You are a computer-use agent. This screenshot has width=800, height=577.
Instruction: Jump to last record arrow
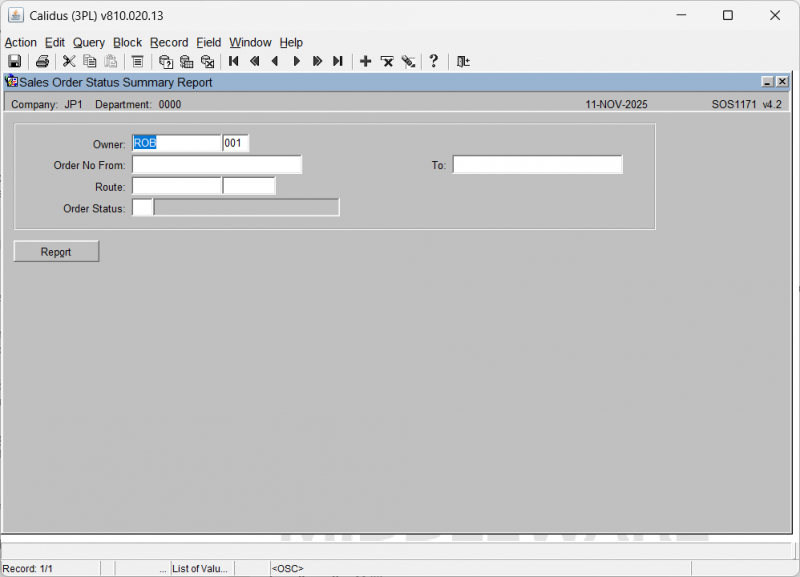point(338,62)
